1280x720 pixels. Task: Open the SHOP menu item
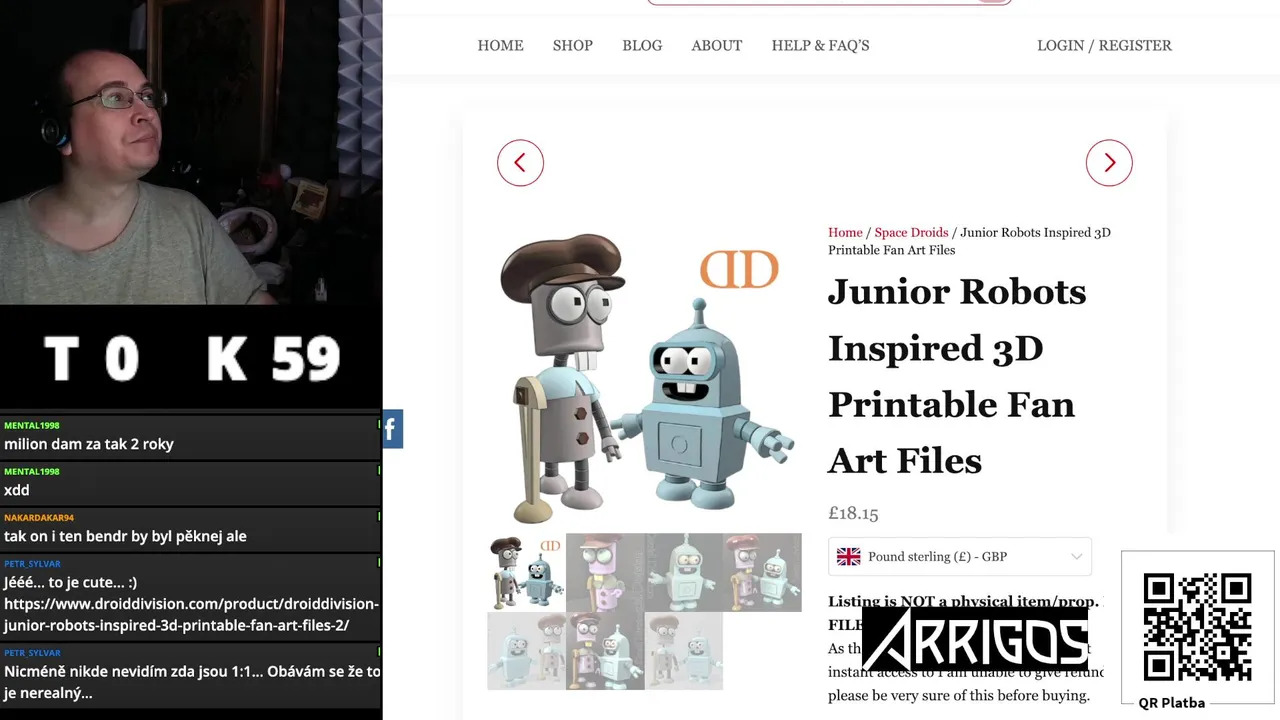(x=573, y=45)
